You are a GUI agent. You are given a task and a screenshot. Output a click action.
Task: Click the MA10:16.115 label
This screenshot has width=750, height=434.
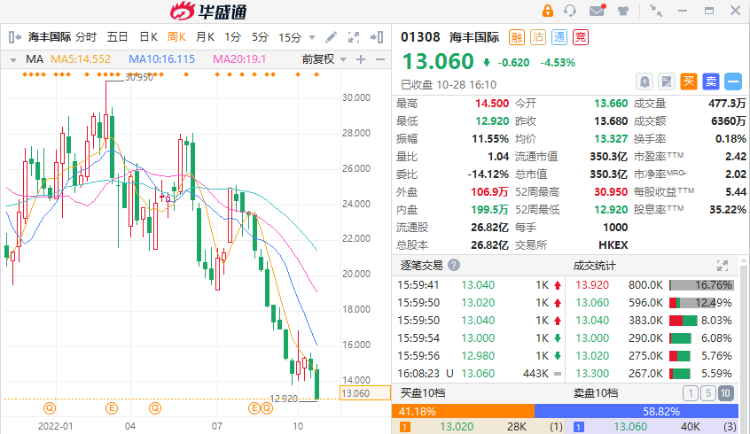pyautogui.click(x=162, y=59)
